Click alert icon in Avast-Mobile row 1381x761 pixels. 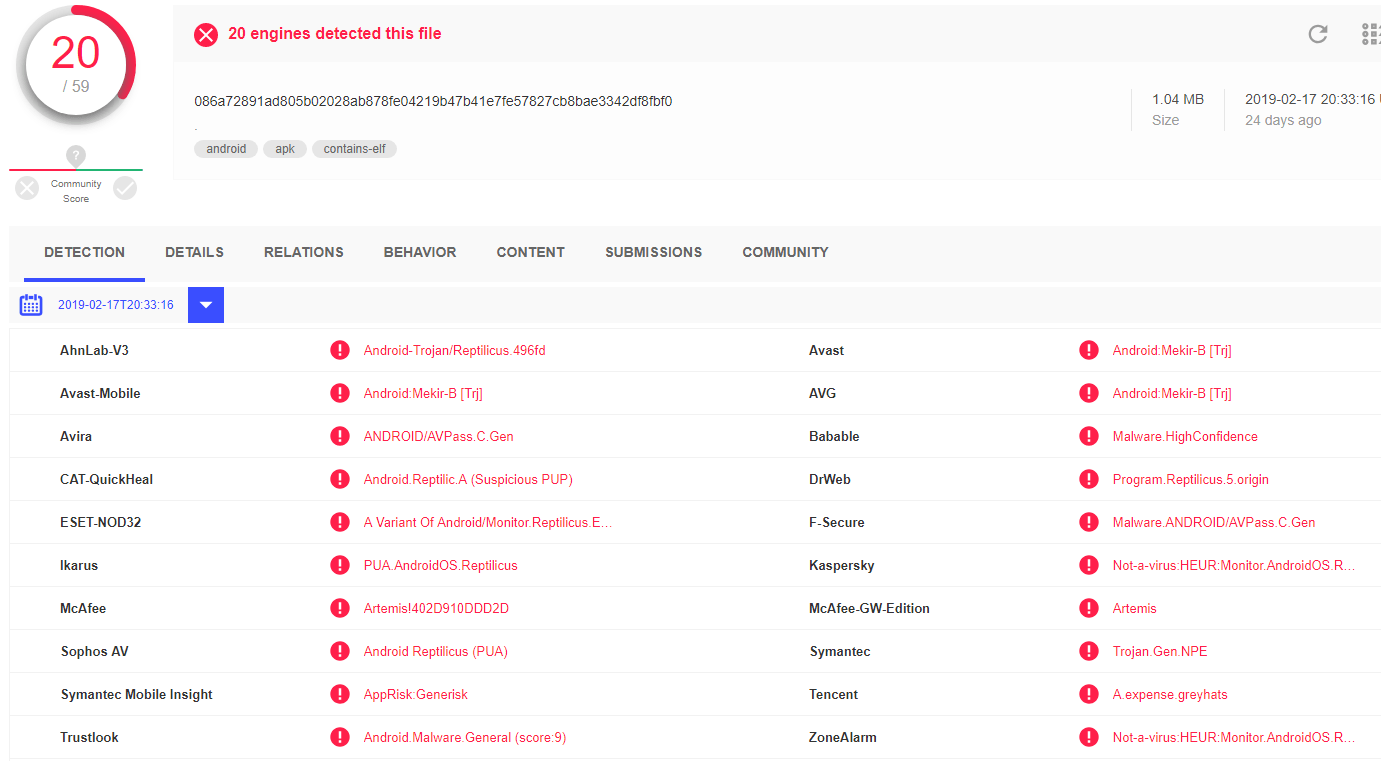click(x=340, y=393)
